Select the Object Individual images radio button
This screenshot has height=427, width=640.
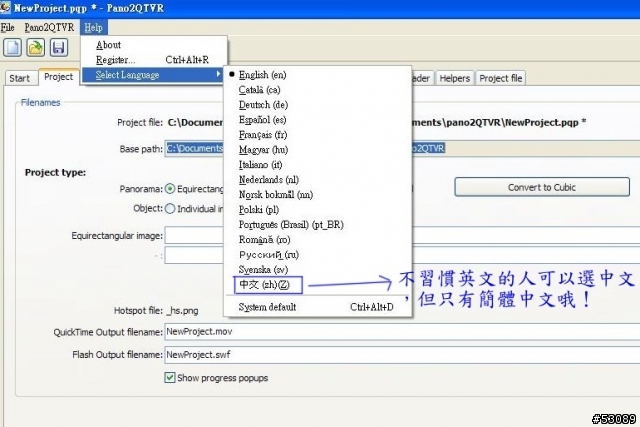click(170, 209)
